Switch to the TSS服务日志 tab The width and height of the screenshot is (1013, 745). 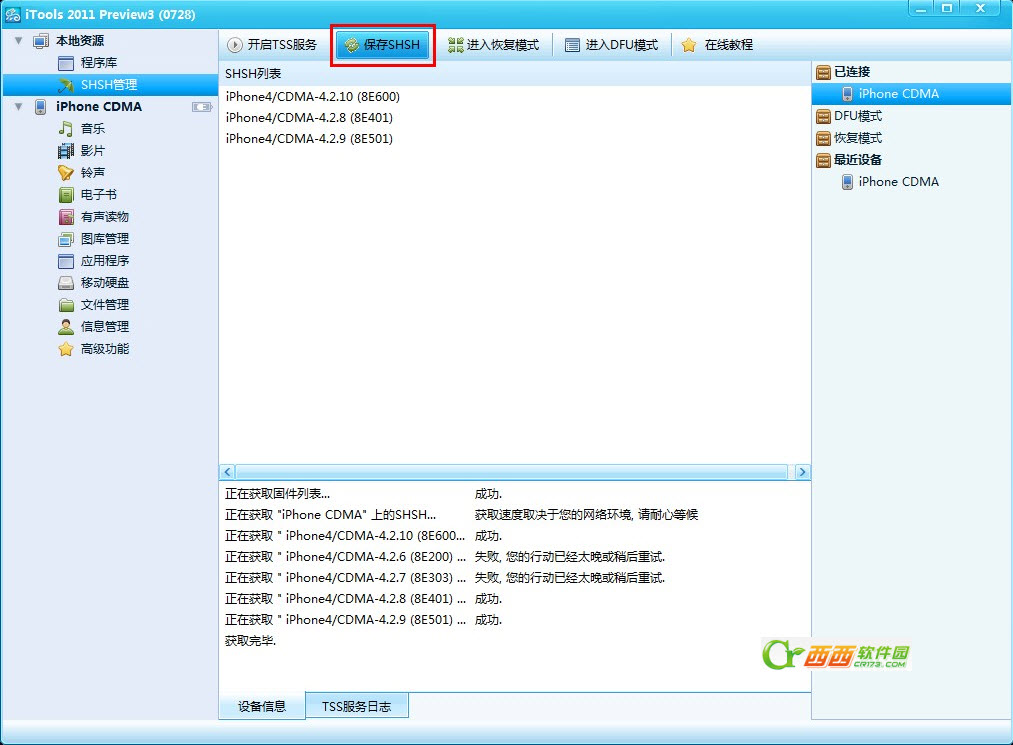[357, 706]
